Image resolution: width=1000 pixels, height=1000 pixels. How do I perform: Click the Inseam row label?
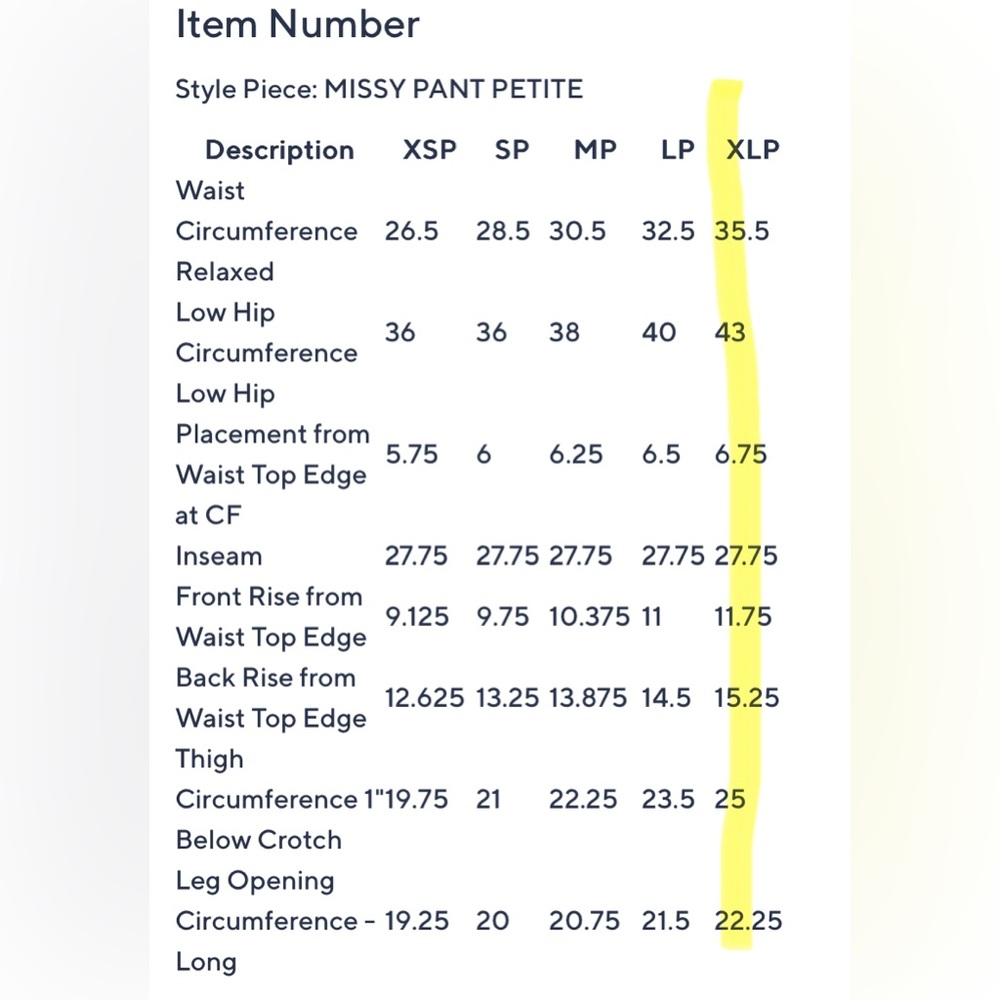(x=219, y=556)
